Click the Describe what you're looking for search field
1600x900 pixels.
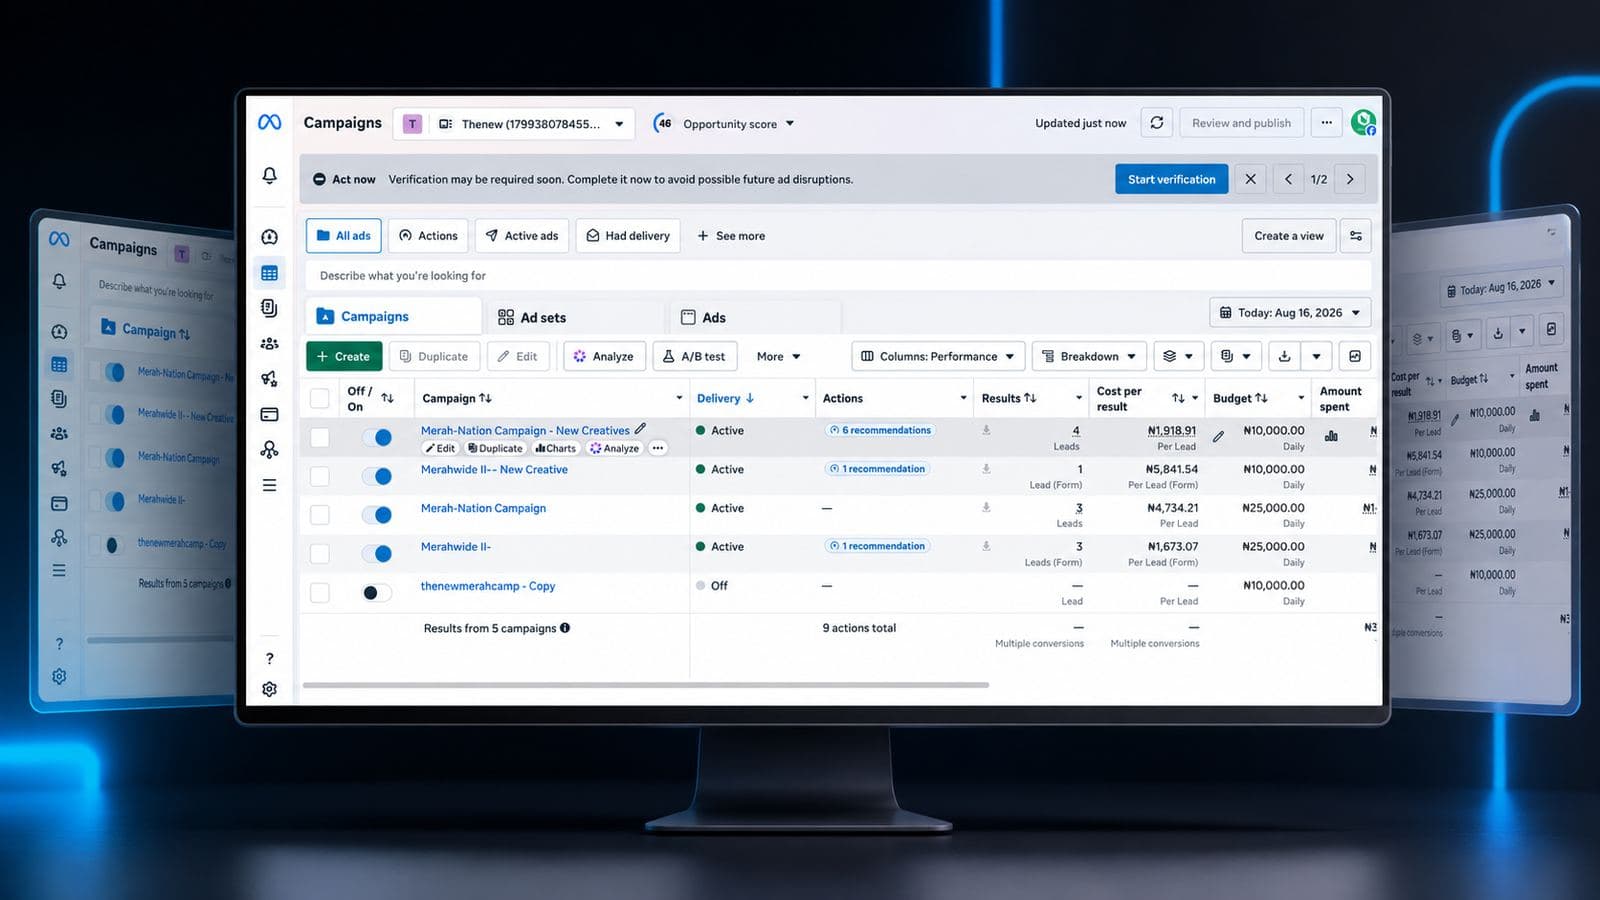pos(836,276)
